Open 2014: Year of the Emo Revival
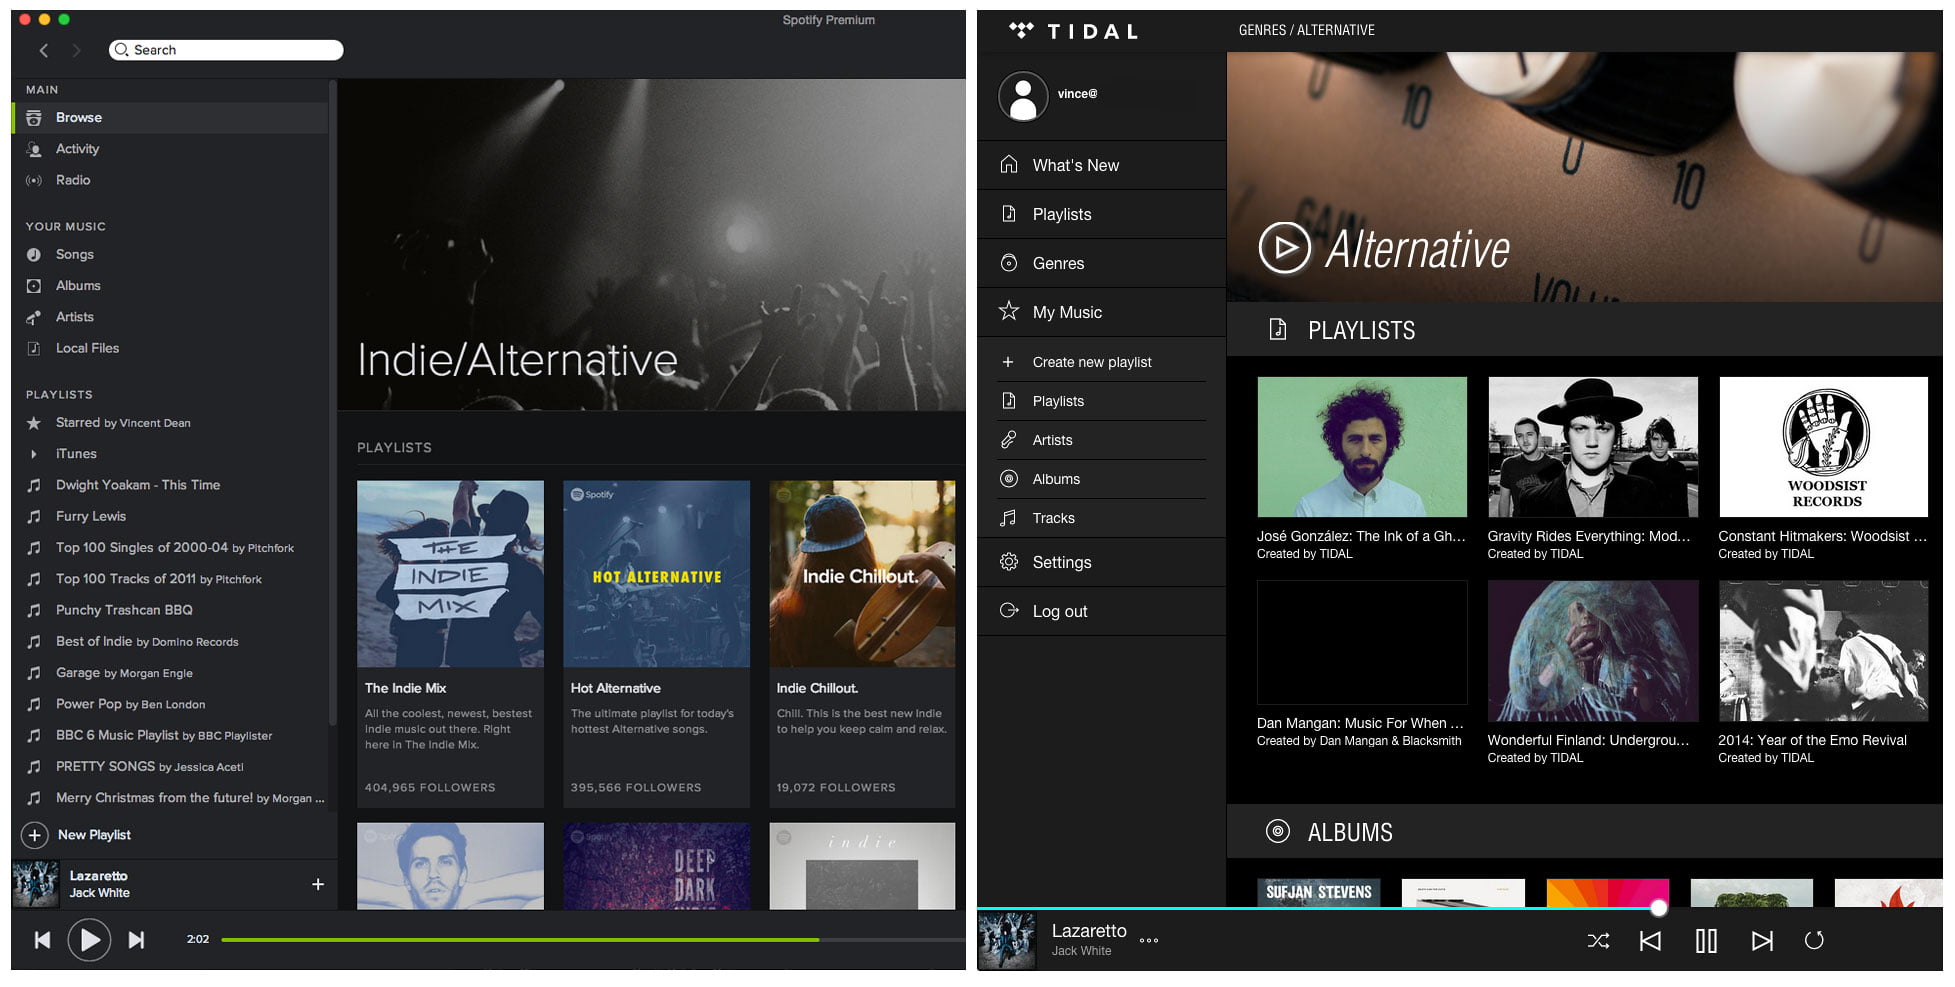This screenshot has height=987, width=1955. click(1824, 651)
